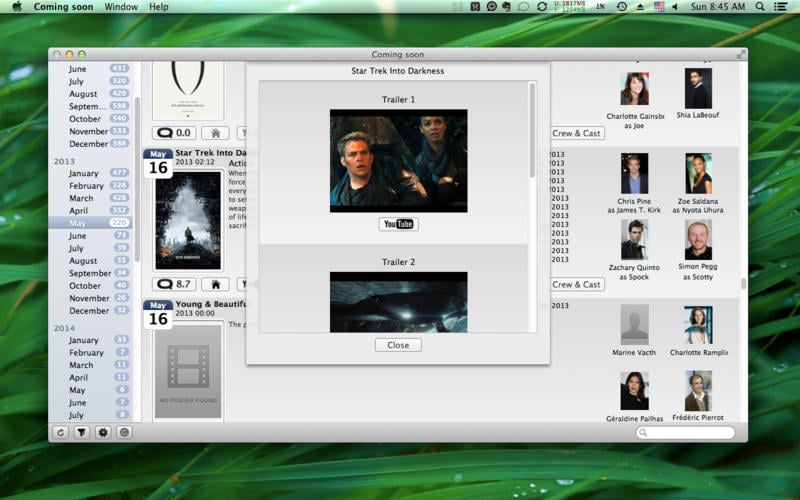This screenshot has height=500, width=800.
Task: Select the Charlotte Gainsbourg cast photo
Action: (634, 89)
